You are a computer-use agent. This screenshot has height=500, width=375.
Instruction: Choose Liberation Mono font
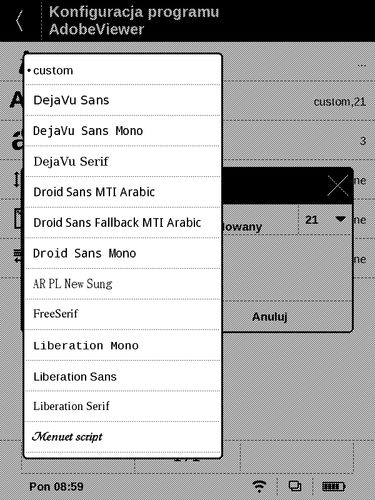pos(123,345)
